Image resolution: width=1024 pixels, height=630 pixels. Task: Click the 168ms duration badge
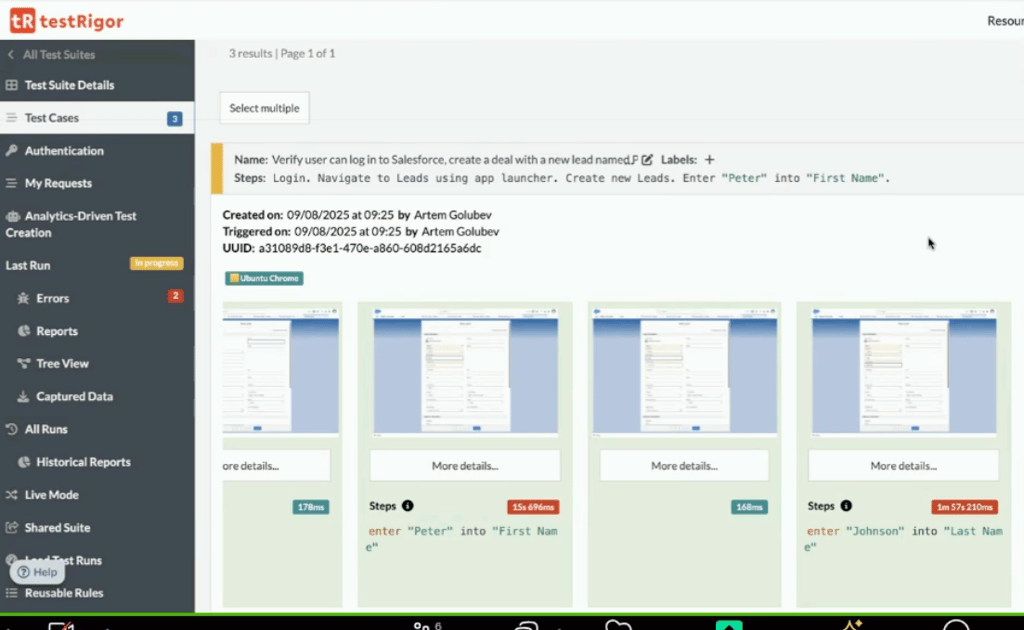tap(749, 507)
